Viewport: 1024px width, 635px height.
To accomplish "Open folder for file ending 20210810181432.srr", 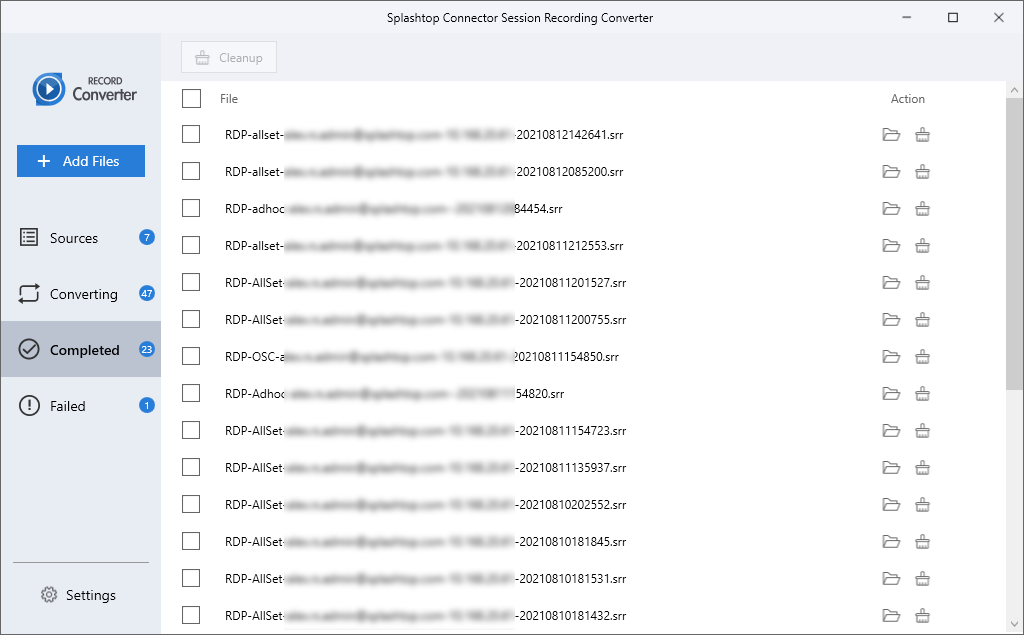I will 891,615.
